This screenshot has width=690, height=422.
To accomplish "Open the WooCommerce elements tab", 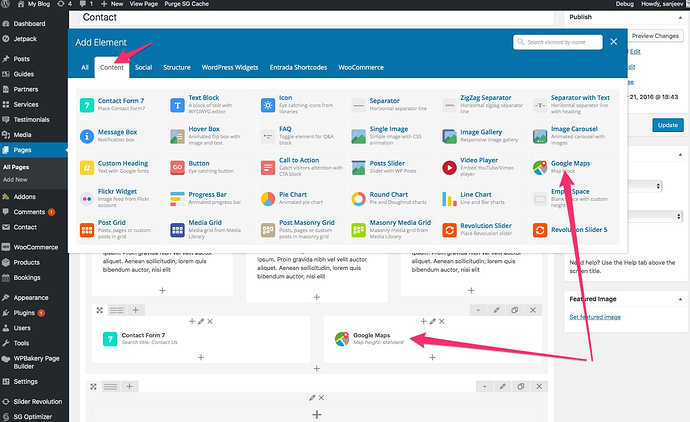I will (361, 67).
